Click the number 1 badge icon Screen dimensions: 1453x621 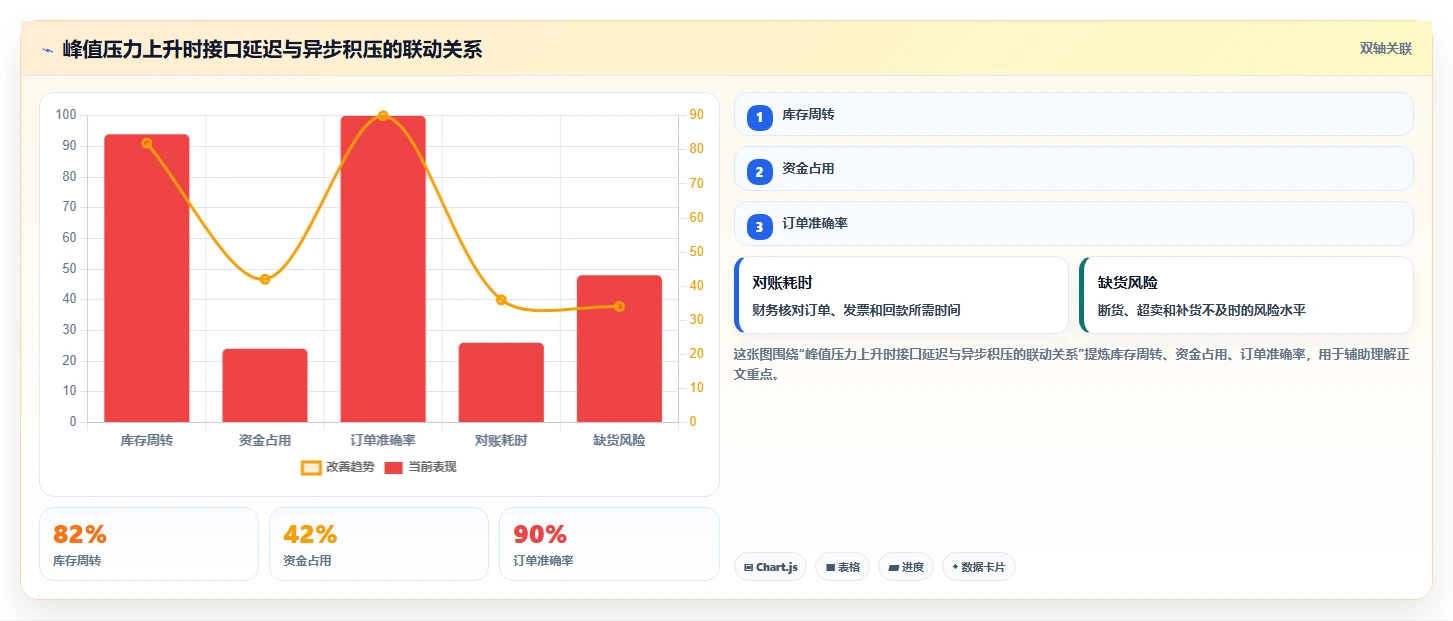(x=759, y=117)
